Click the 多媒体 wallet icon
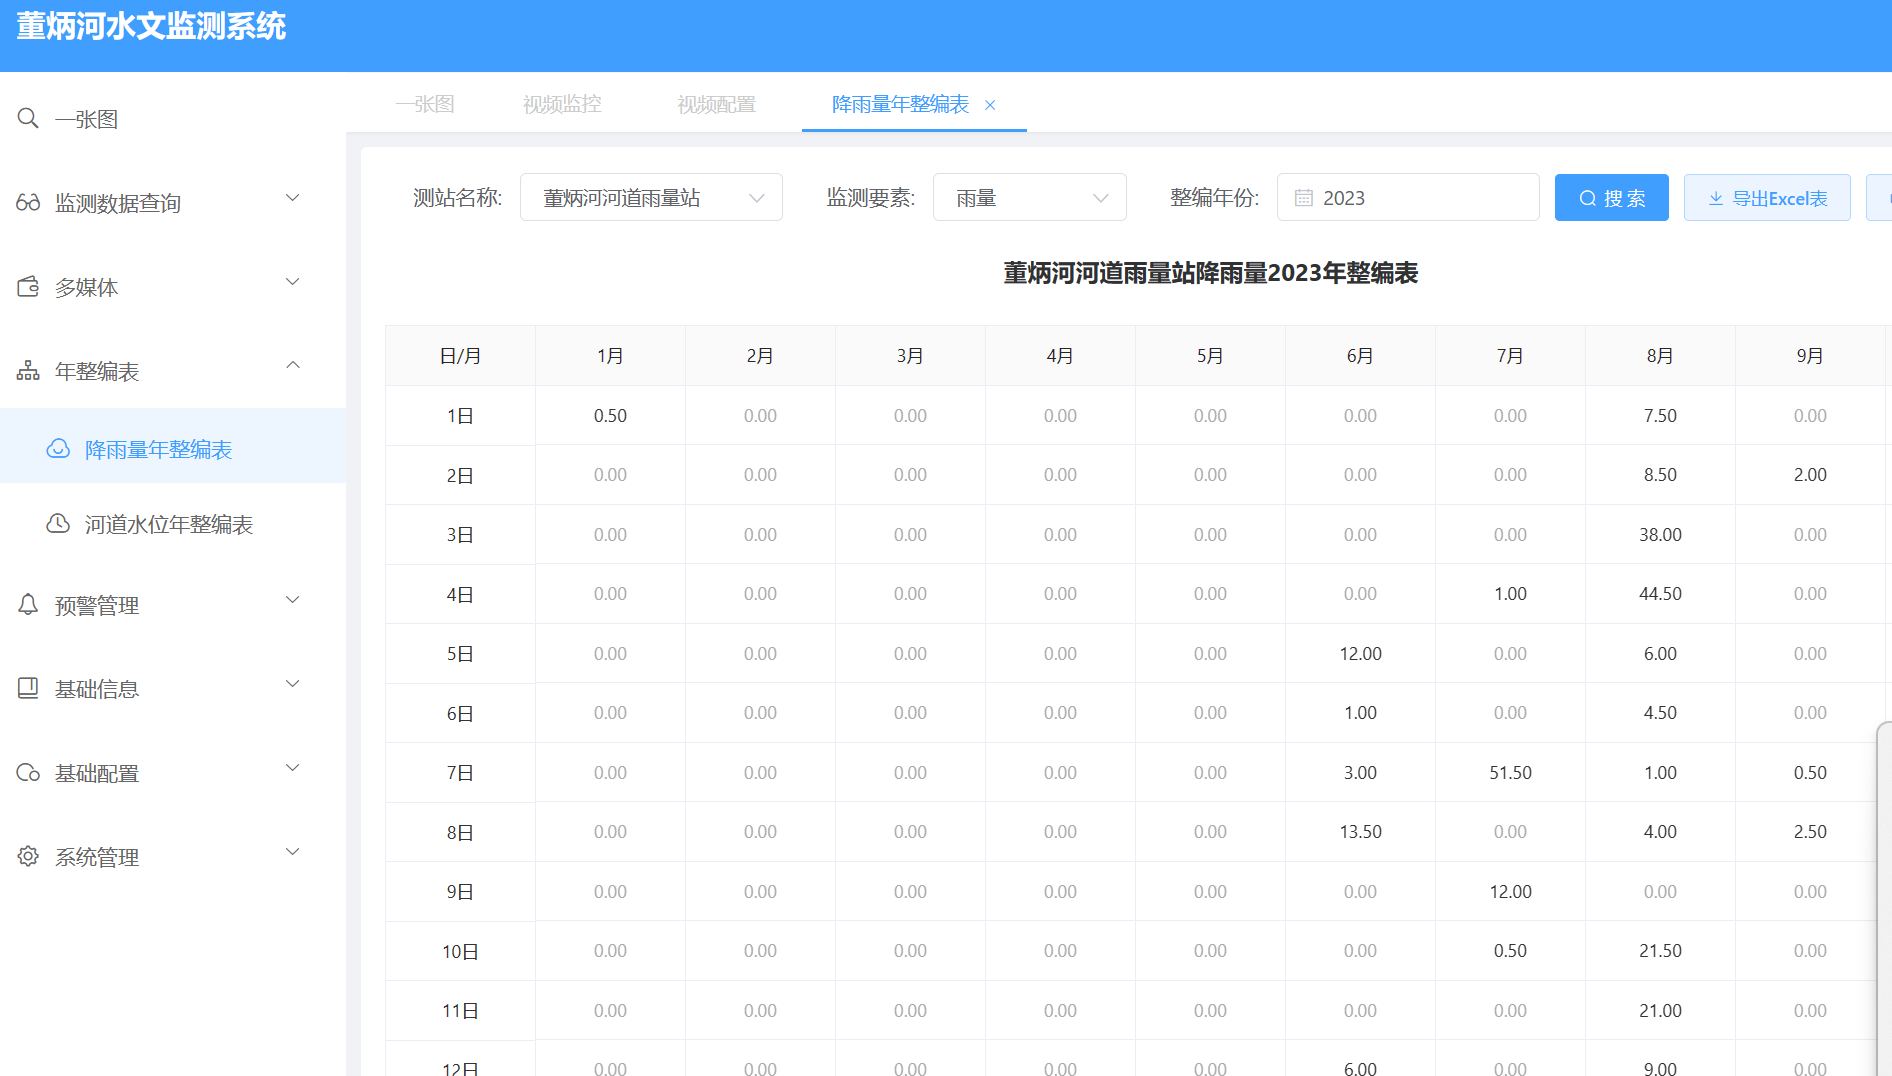Screen dimensions: 1892x1076 28,286
